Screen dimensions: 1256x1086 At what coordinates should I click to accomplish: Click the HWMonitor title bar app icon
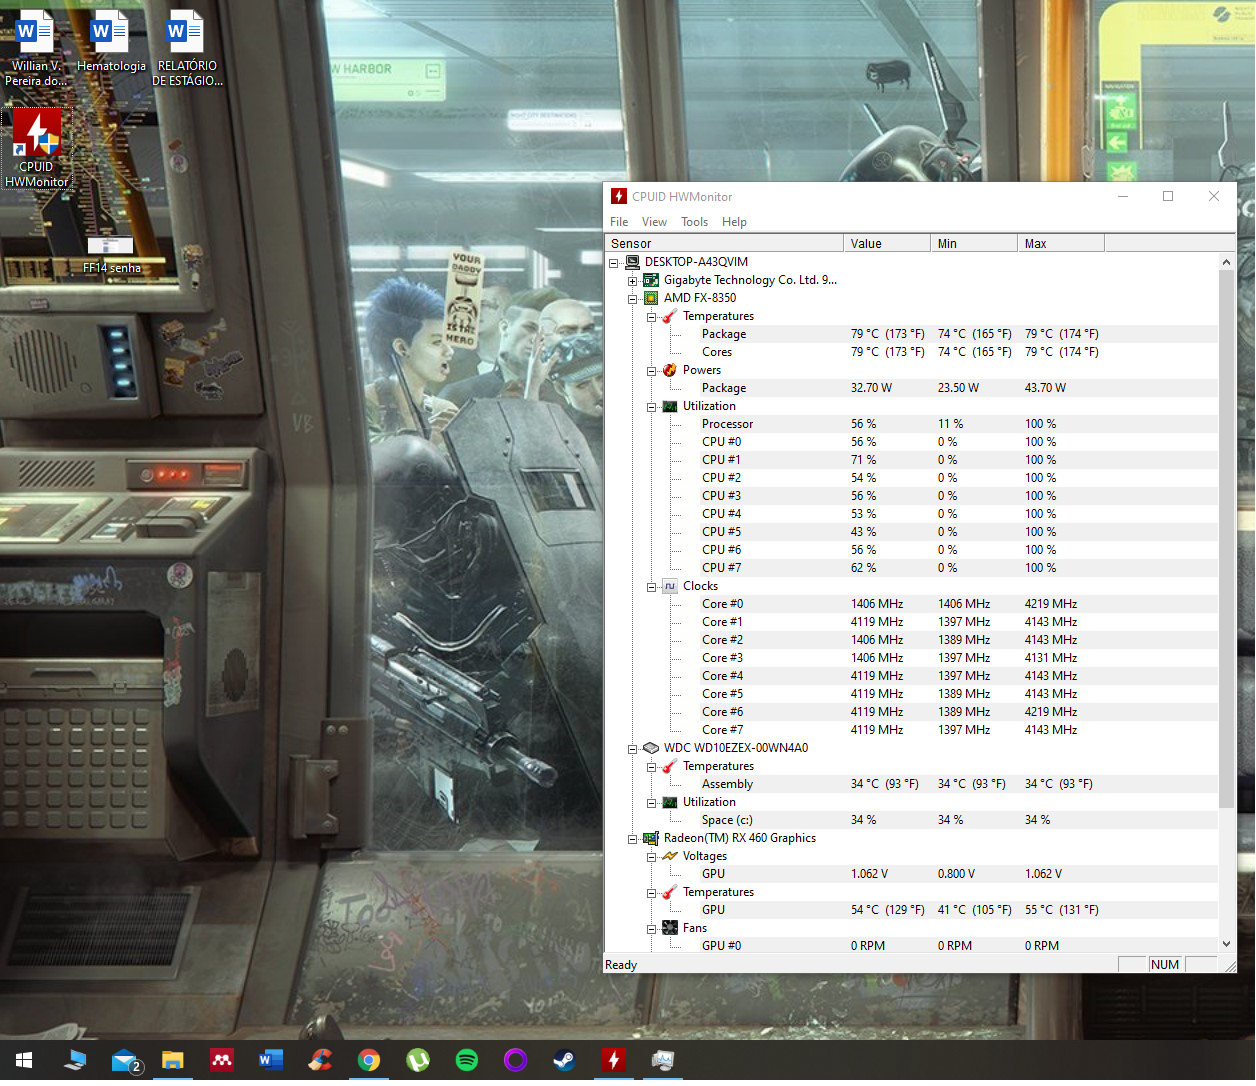(x=619, y=196)
